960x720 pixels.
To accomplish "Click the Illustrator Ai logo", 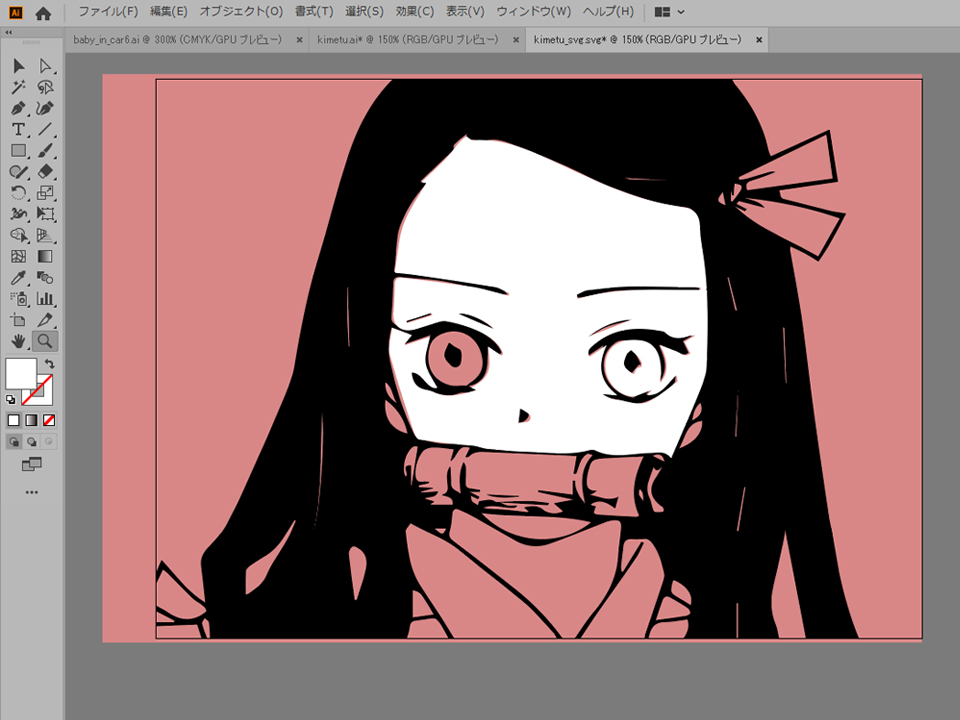I will click(x=16, y=12).
